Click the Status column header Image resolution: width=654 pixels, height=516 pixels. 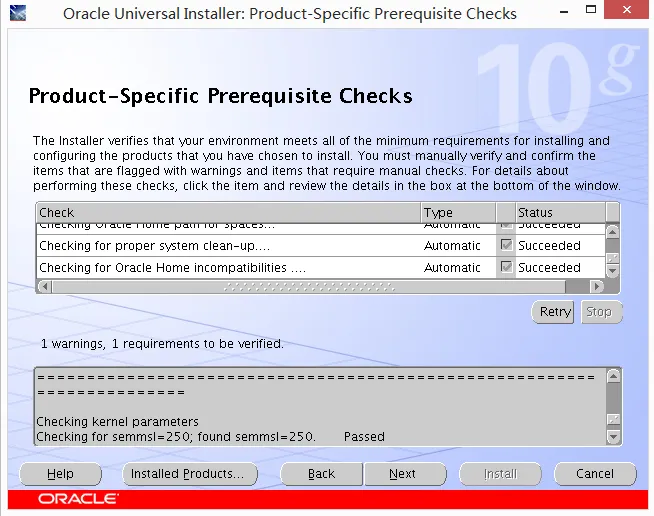558,212
